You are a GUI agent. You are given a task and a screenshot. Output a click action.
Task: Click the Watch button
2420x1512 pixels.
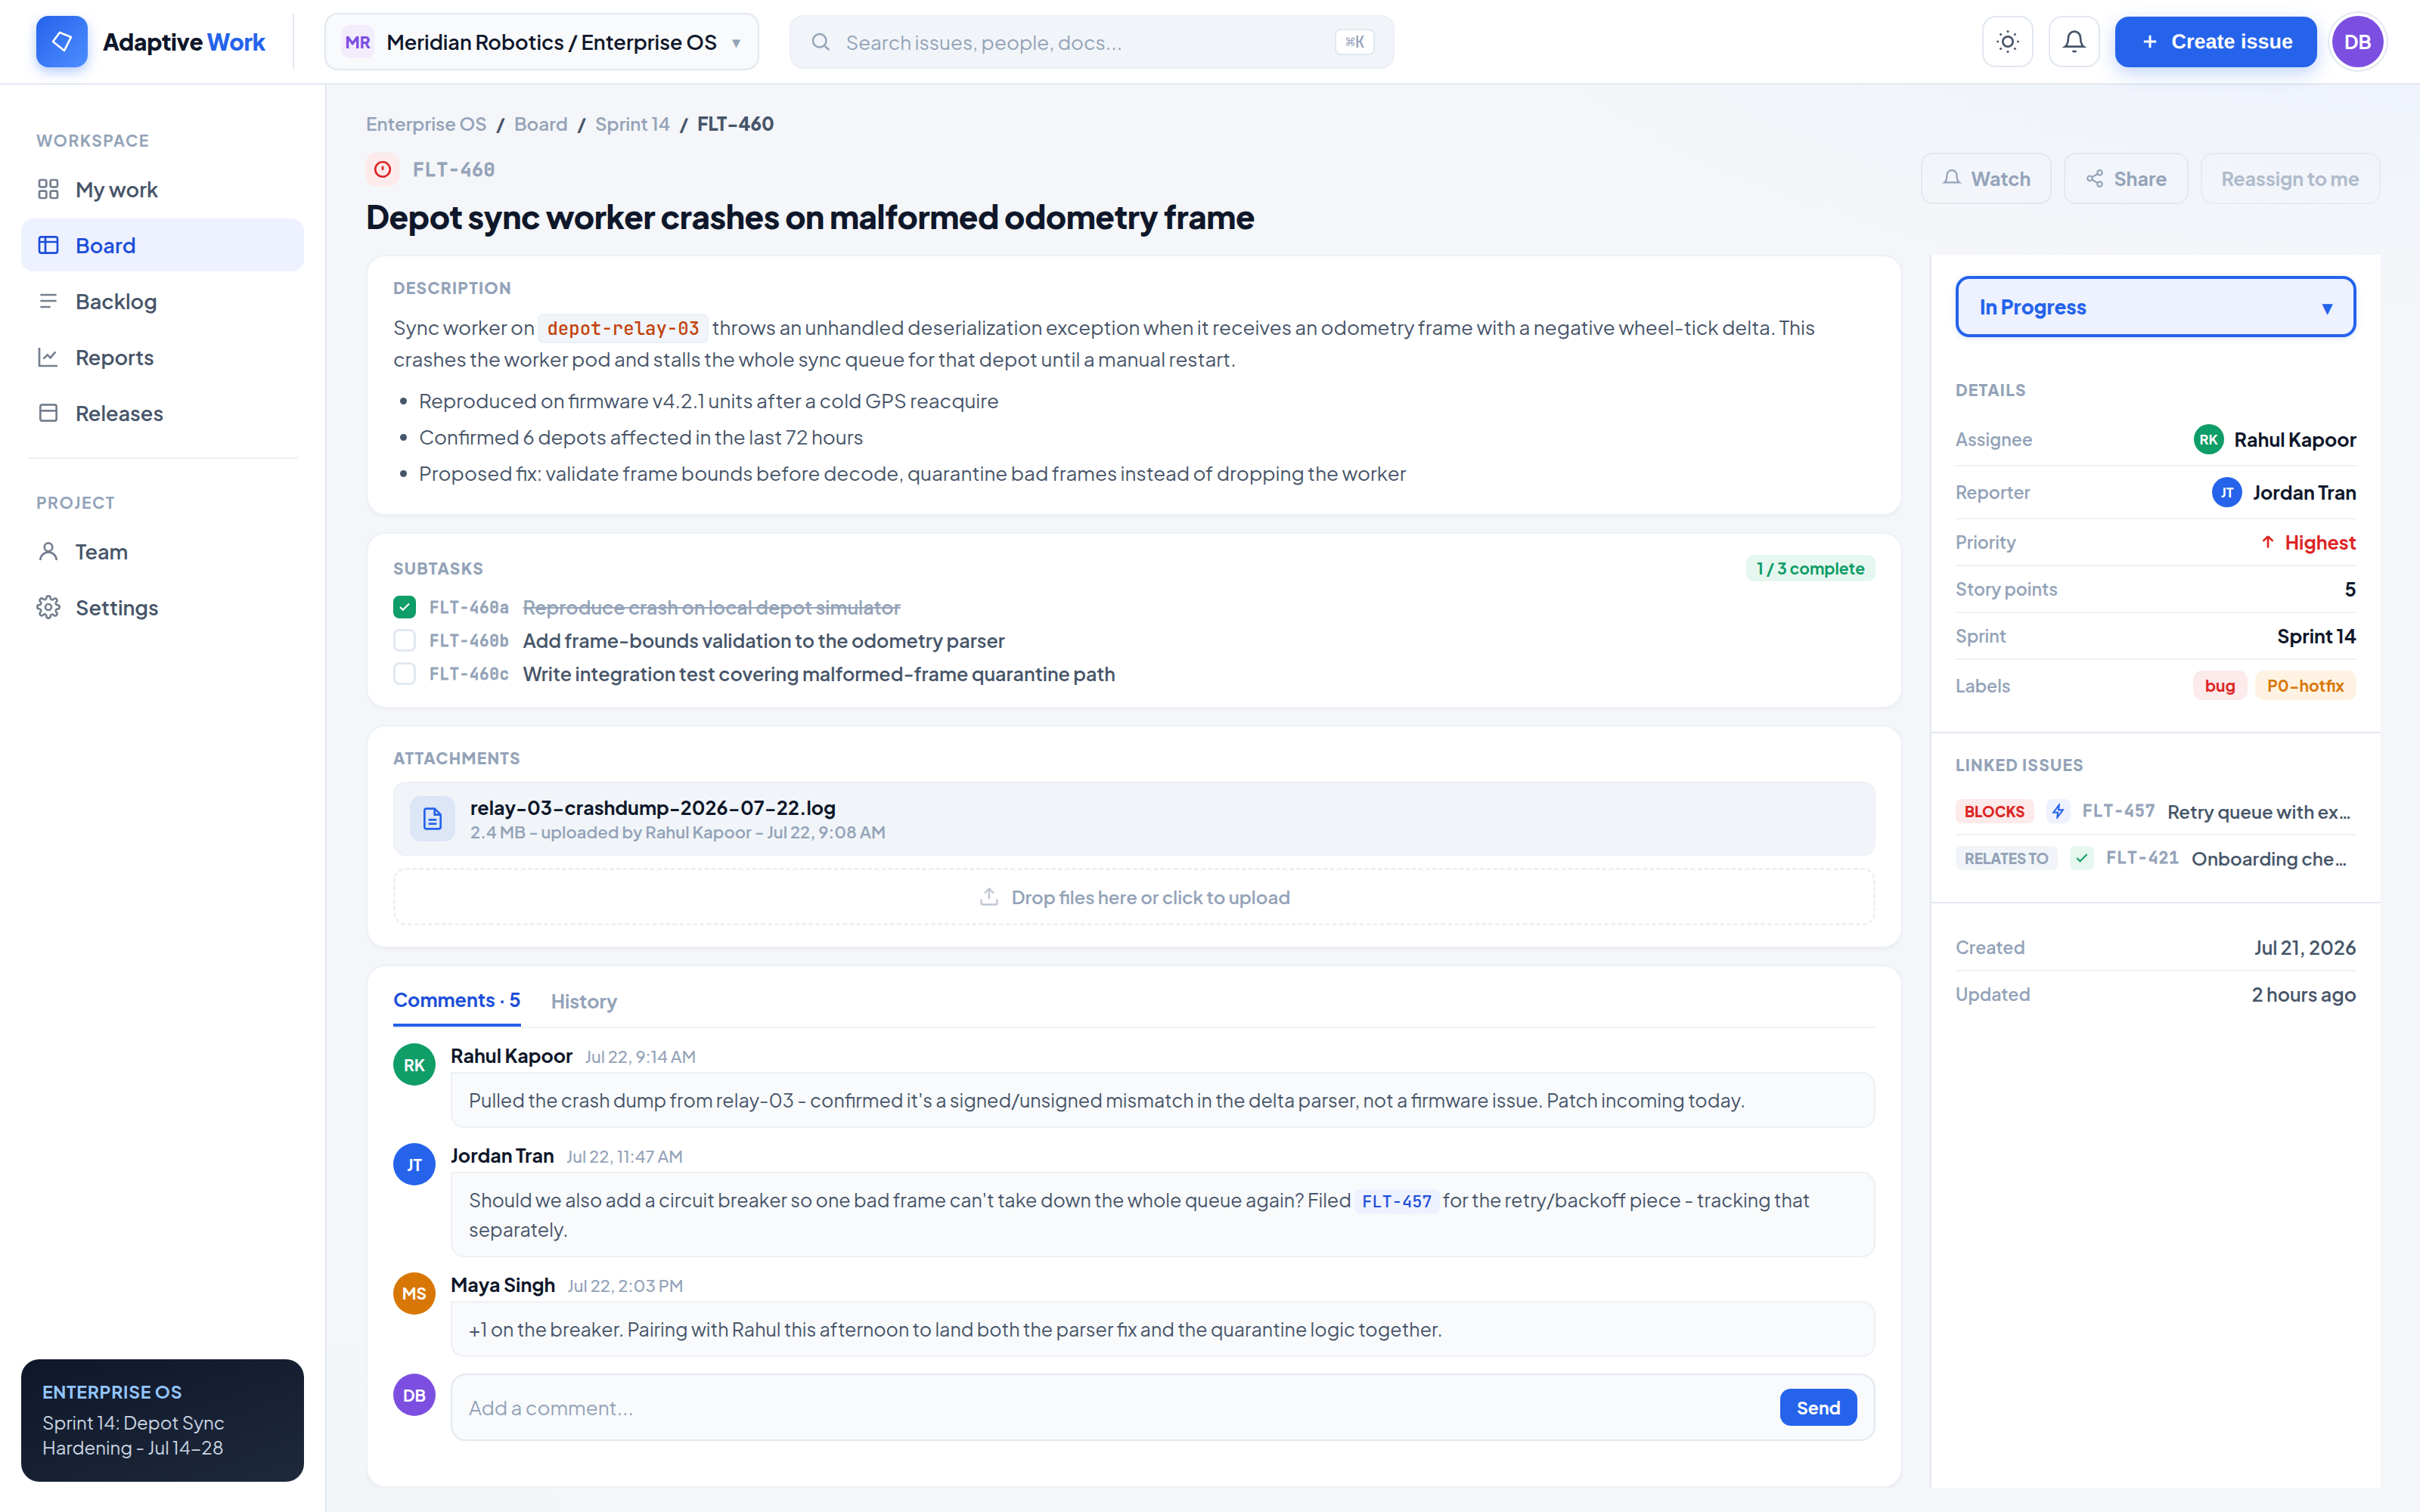1986,179
